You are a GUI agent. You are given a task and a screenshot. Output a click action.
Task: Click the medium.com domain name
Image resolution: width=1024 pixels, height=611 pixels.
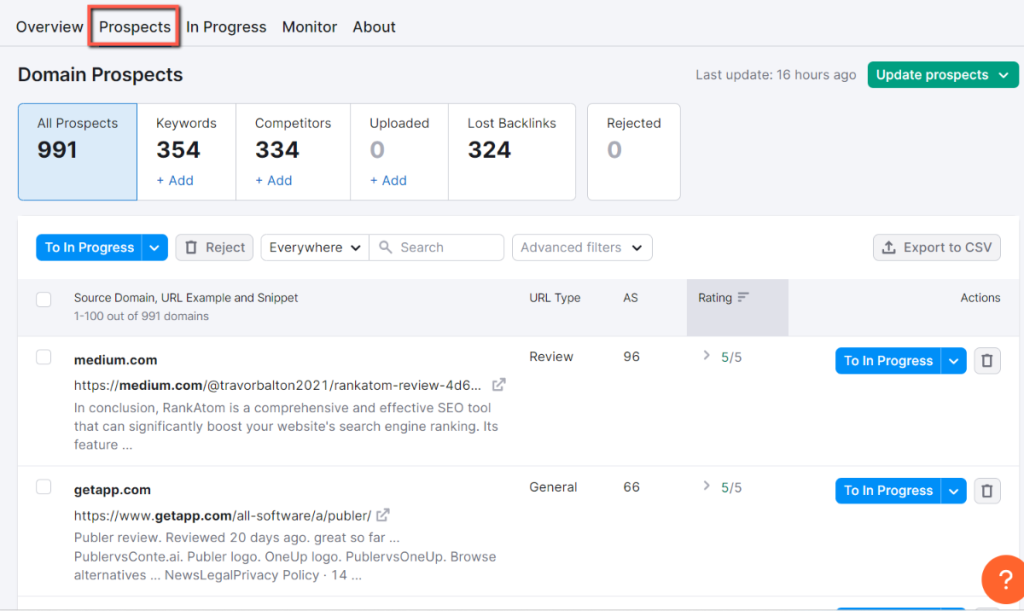(x=115, y=360)
